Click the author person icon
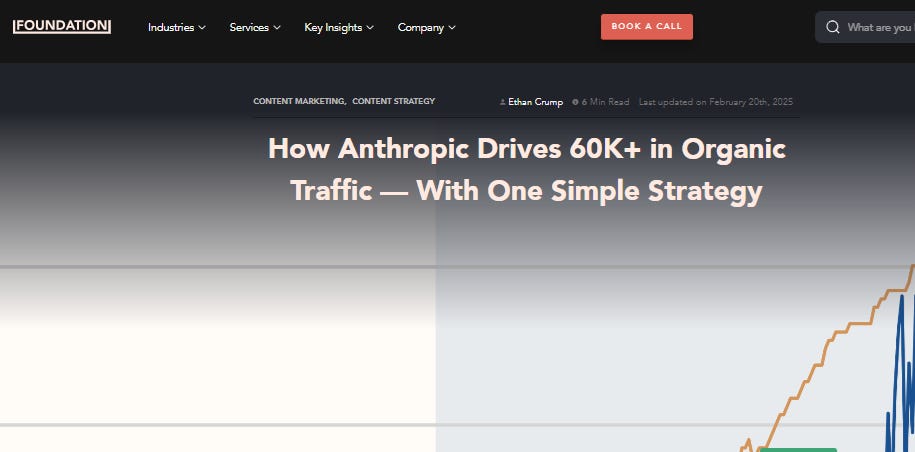Screen dimensions: 915x452 (502, 102)
